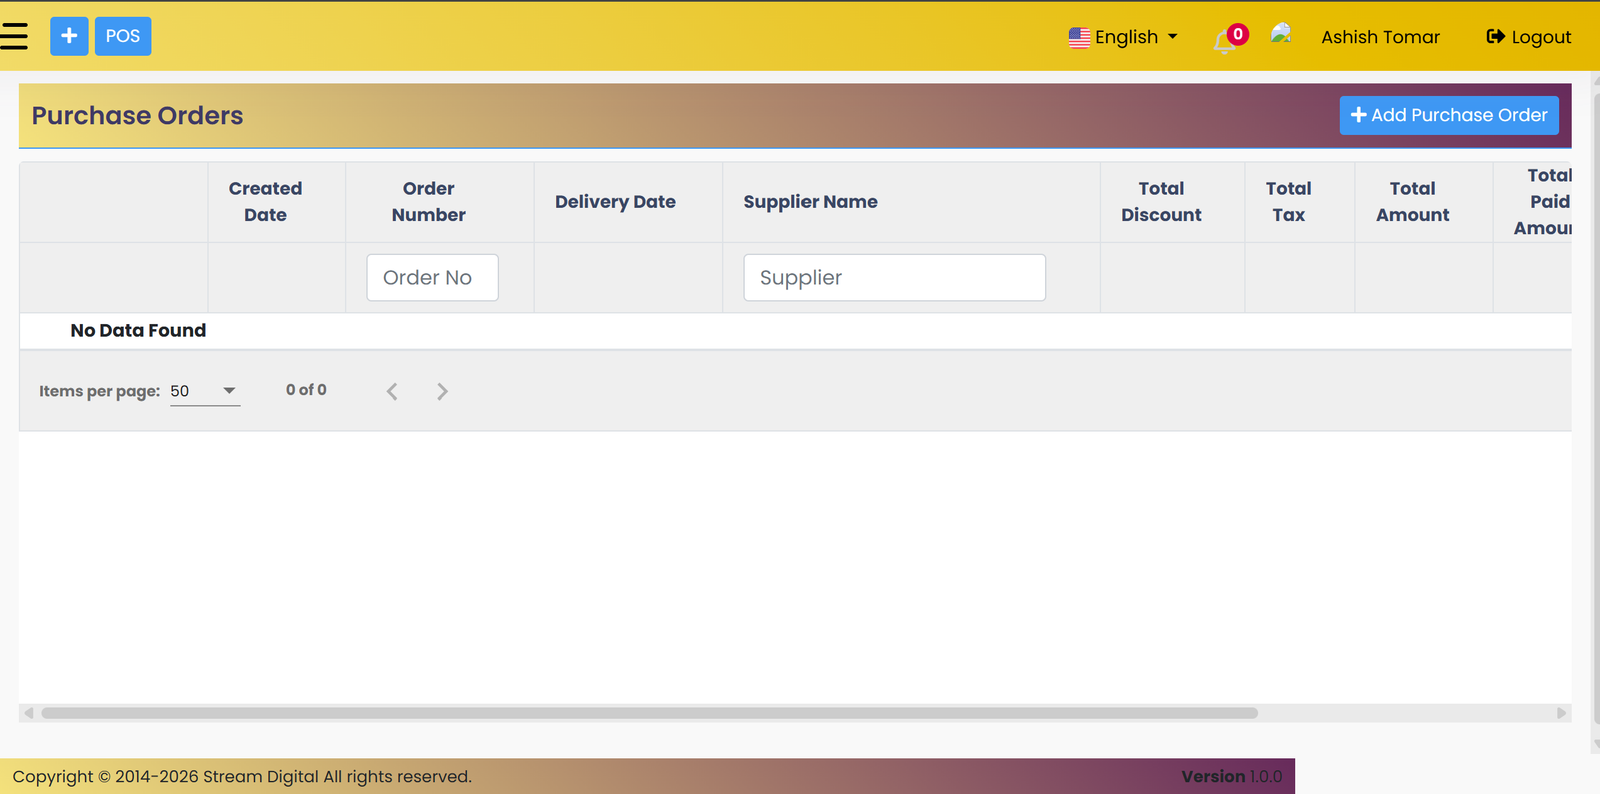
Task: Open the hamburger navigation menu
Action: [14, 36]
